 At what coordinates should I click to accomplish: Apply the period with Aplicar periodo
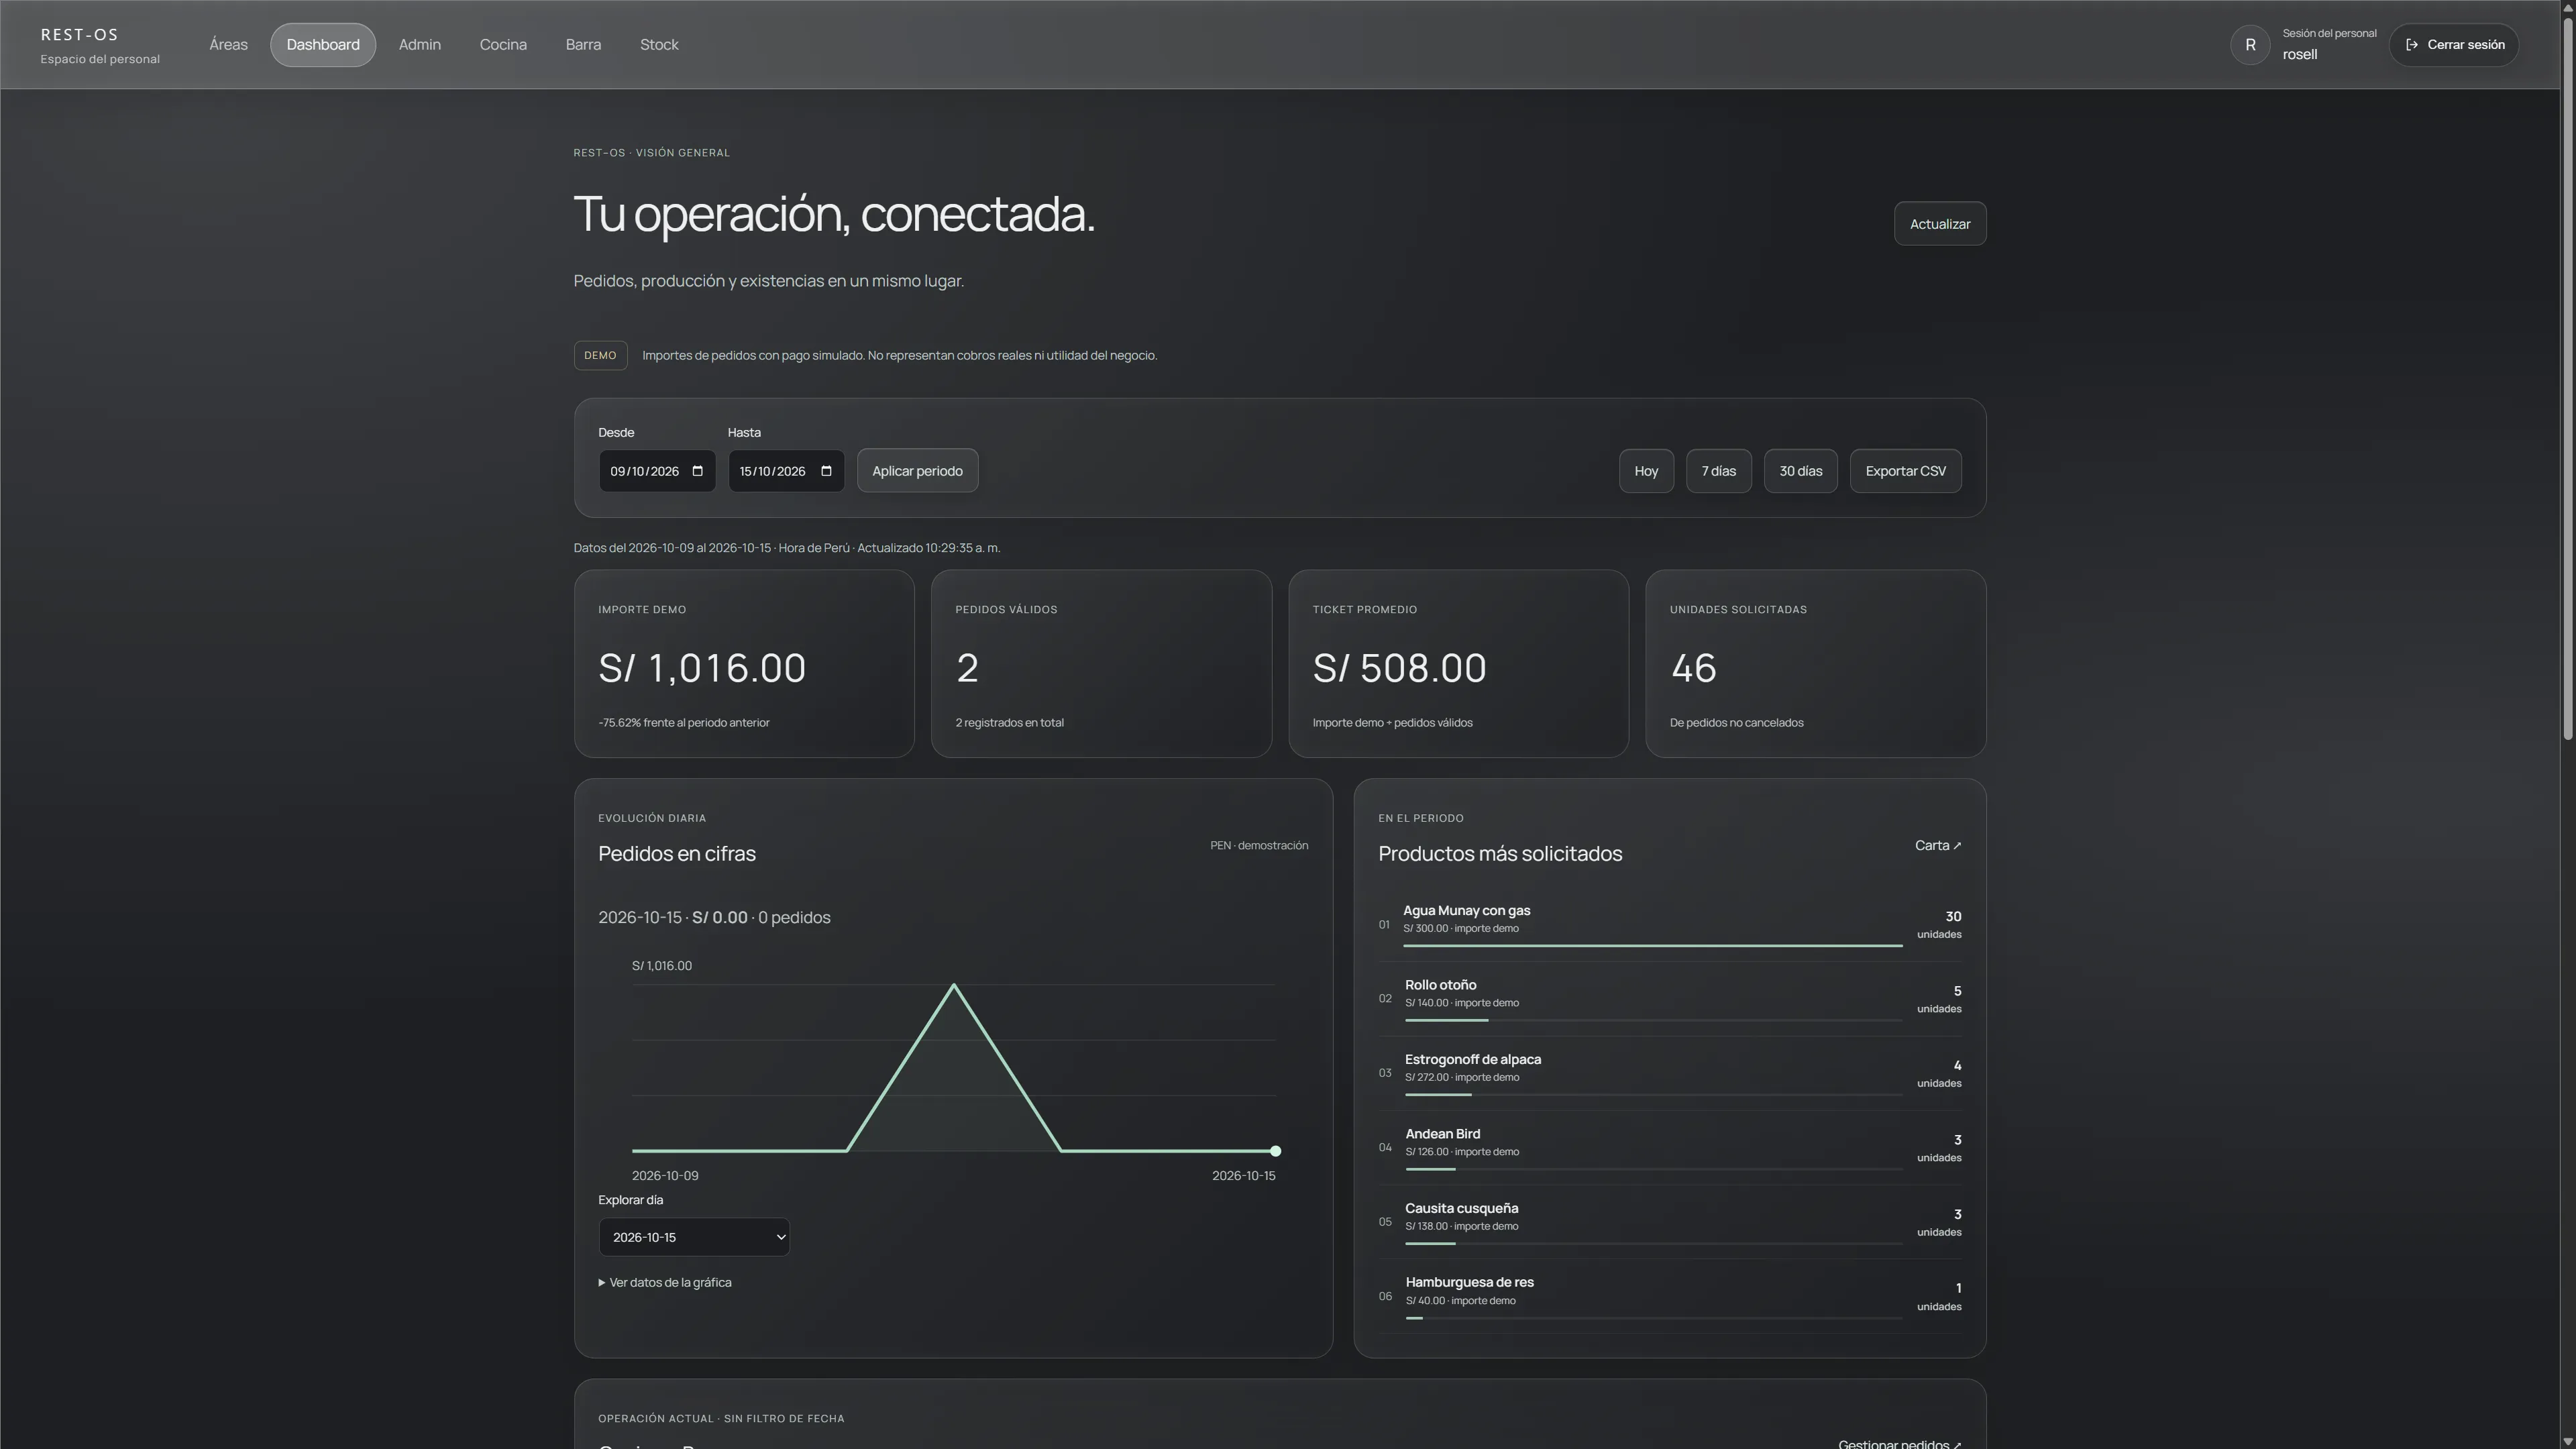click(x=917, y=471)
